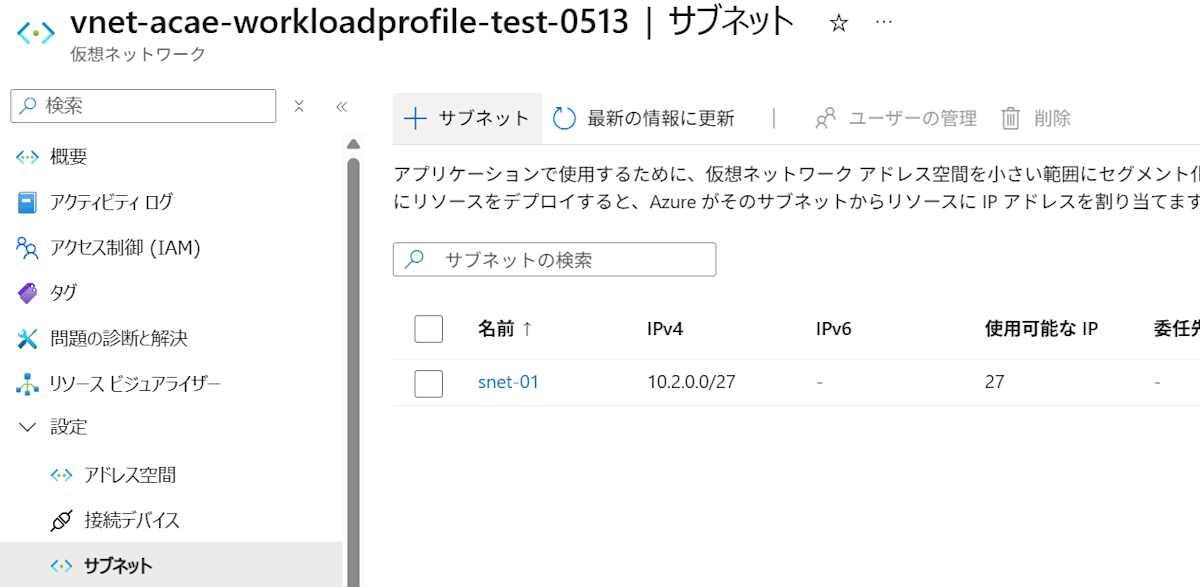Sort by 名前 column header arrow
Image resolution: width=1200 pixels, height=587 pixels.
pos(527,328)
